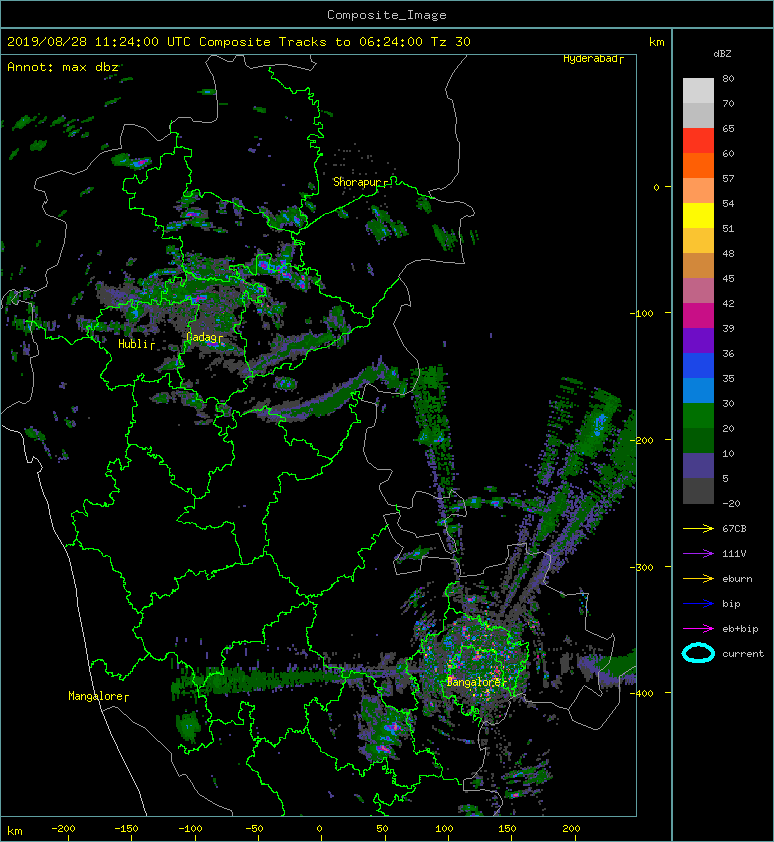Viewport: 774px width, 842px height.
Task: Click the purple 111V arrow legend icon
Action: pyautogui.click(x=698, y=554)
